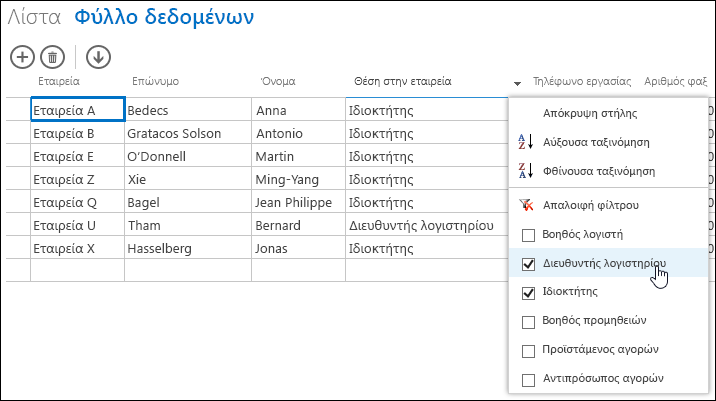This screenshot has height=401, width=716.
Task: Check the Αντιπρόσωπος αγορών option
Action: (528, 380)
